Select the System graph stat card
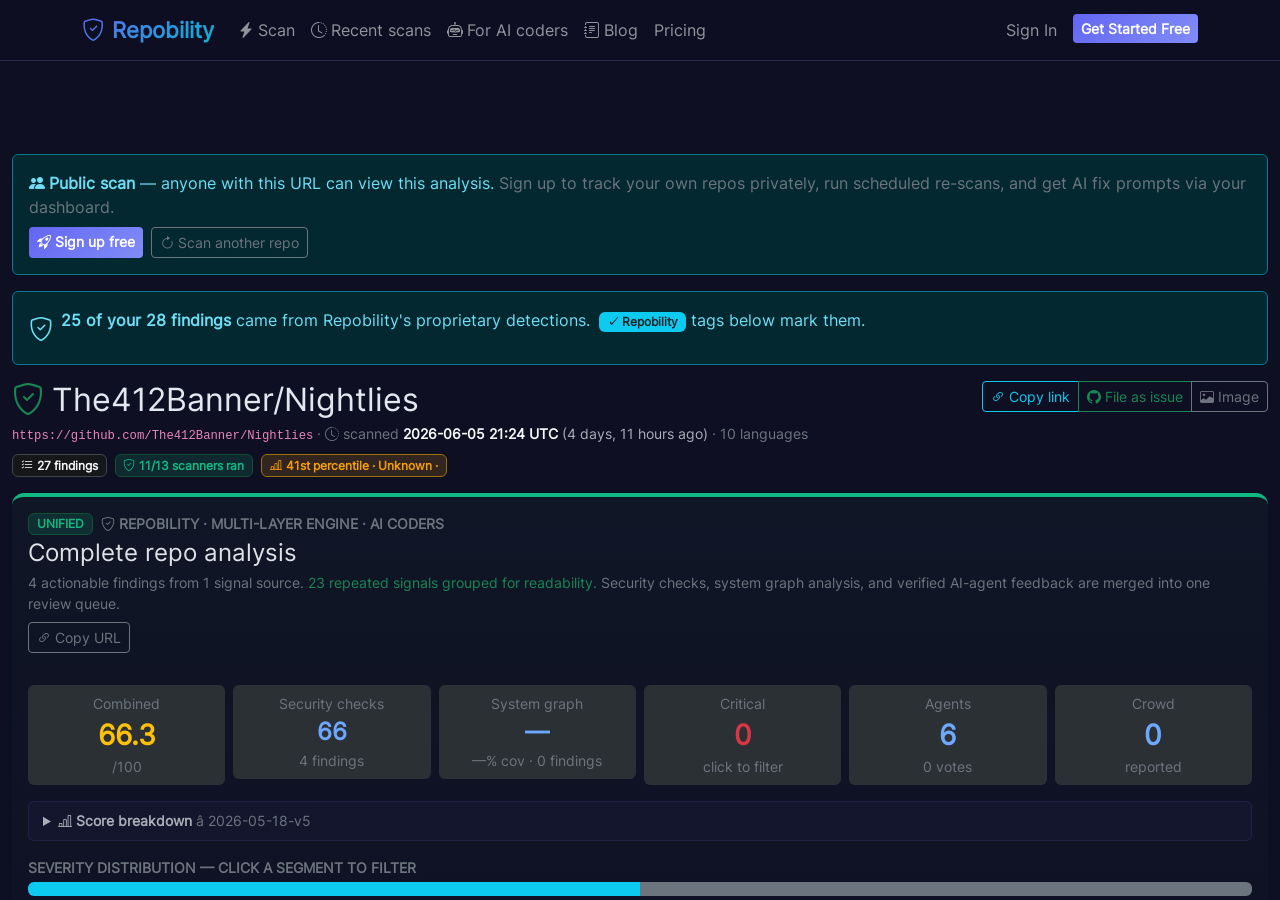Image resolution: width=1280 pixels, height=900 pixels. tap(537, 732)
